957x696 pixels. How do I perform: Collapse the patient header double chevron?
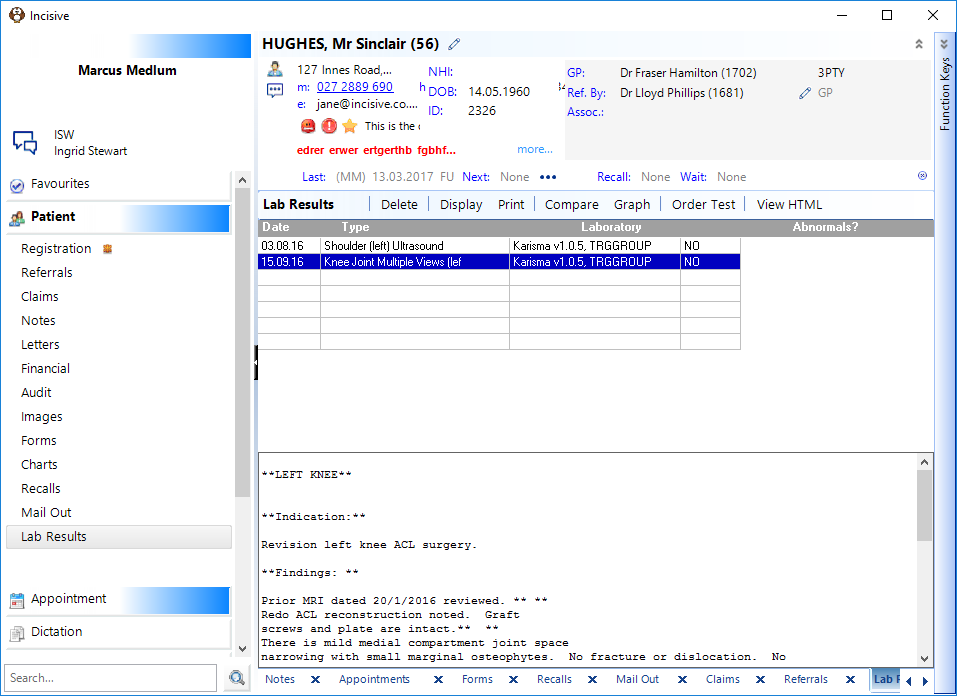[x=919, y=44]
